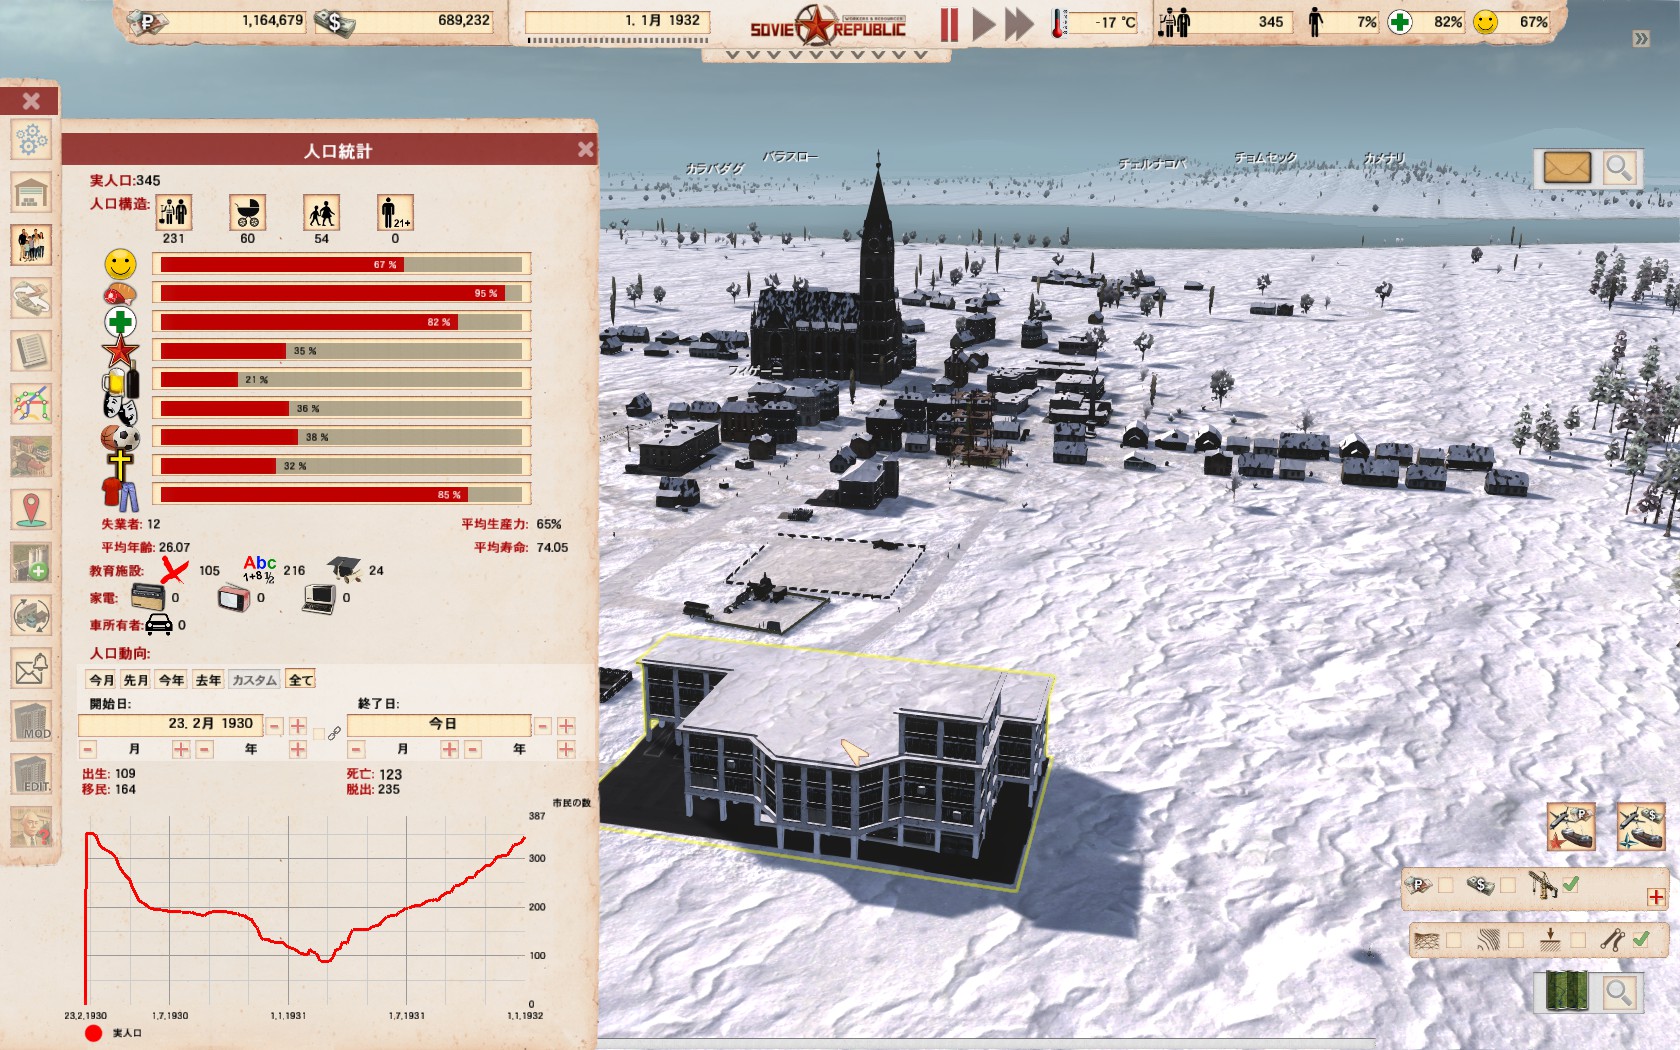Decrease end date month with minus

pos(356,749)
